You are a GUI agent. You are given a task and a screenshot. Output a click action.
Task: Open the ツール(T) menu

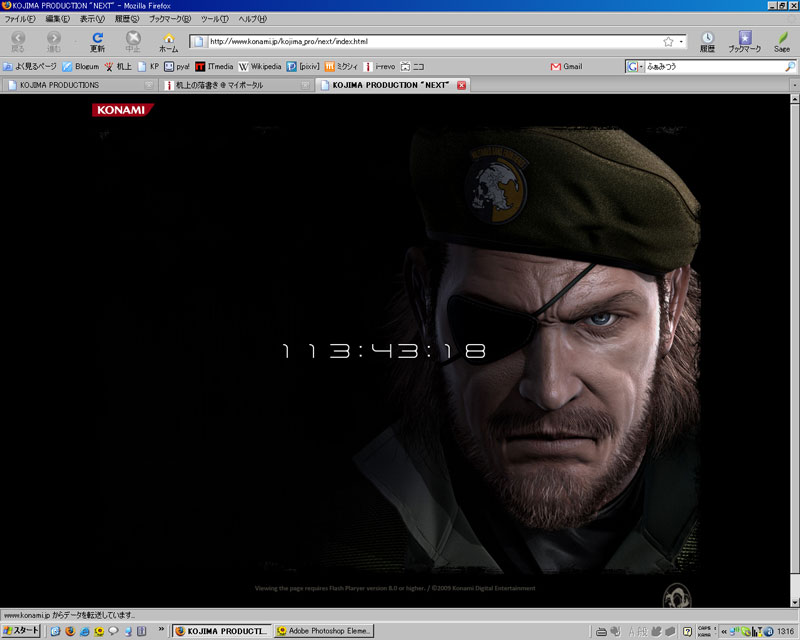coord(214,19)
